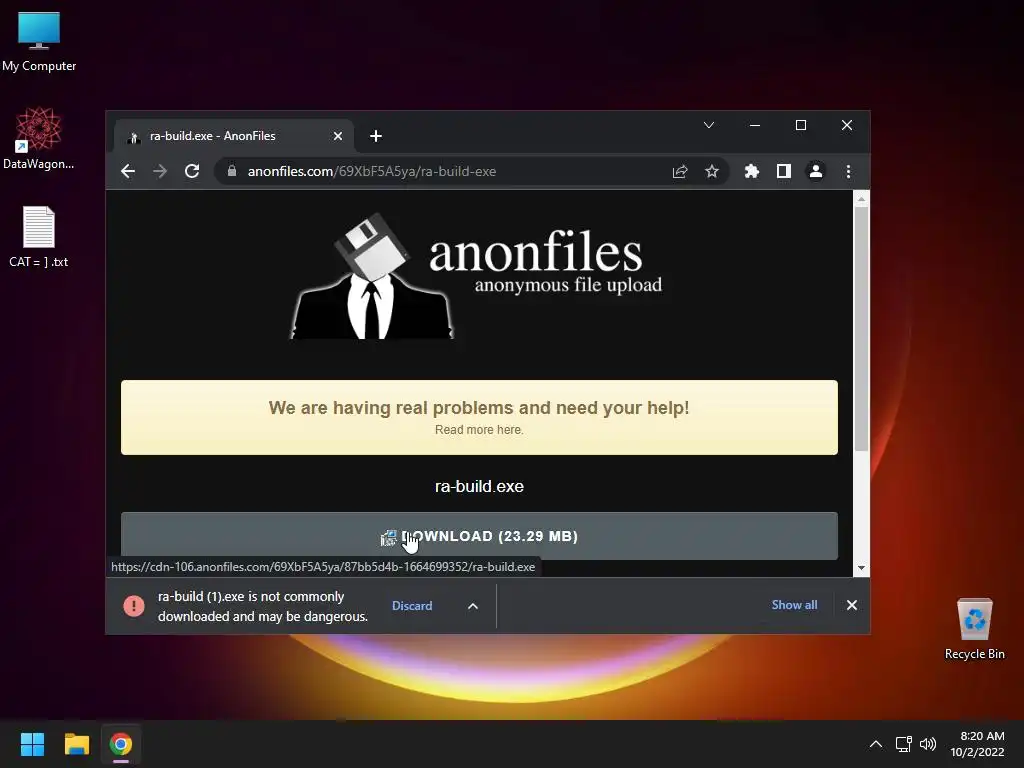Screen dimensions: 1024x768
Task: Open network tray icon
Action: (904, 744)
